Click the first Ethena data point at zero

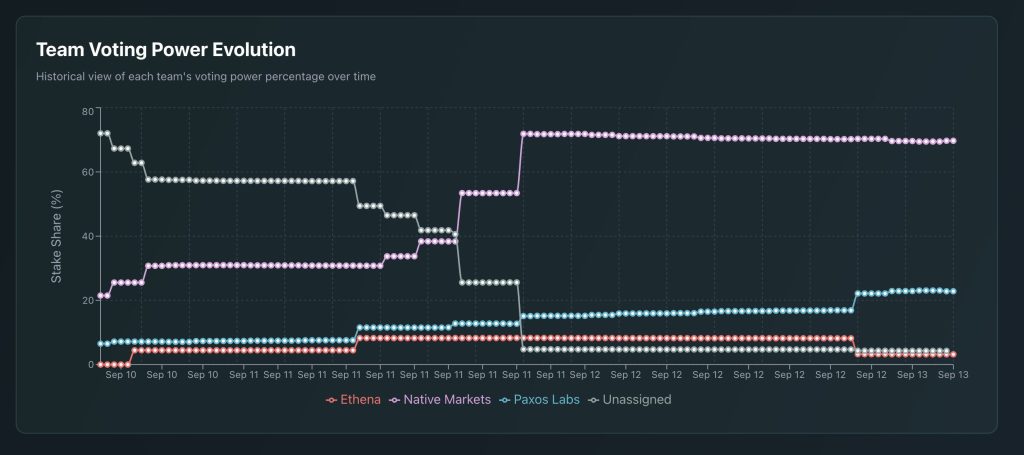[100, 364]
